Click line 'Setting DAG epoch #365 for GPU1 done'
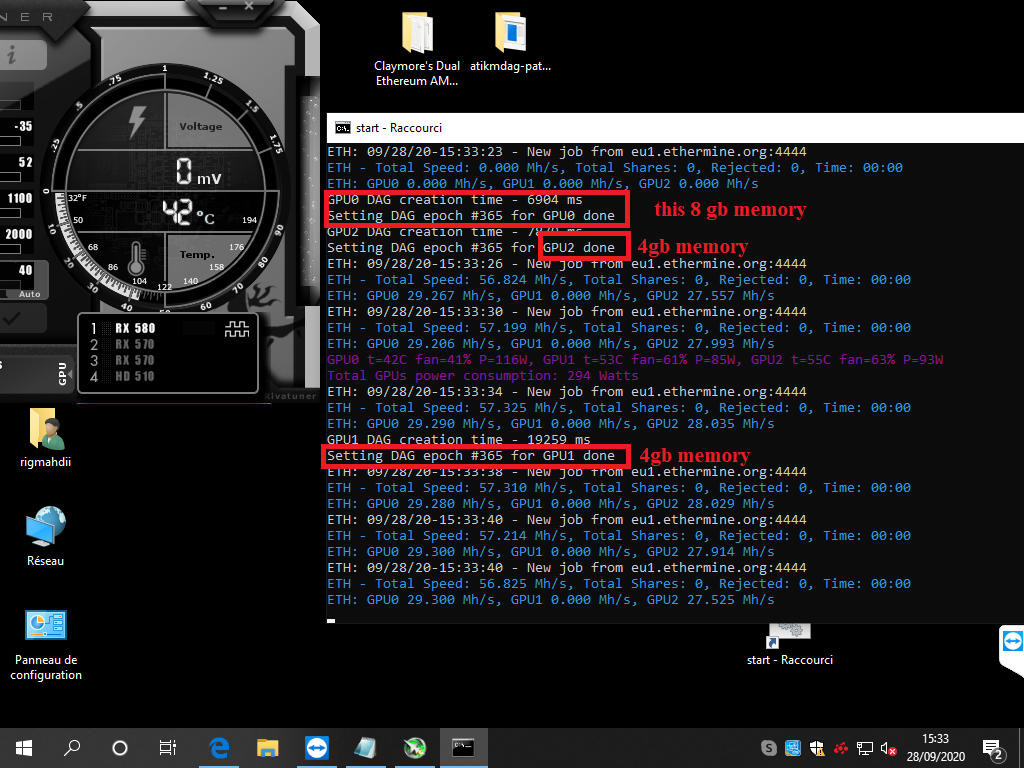The height and width of the screenshot is (768, 1024). click(471, 456)
